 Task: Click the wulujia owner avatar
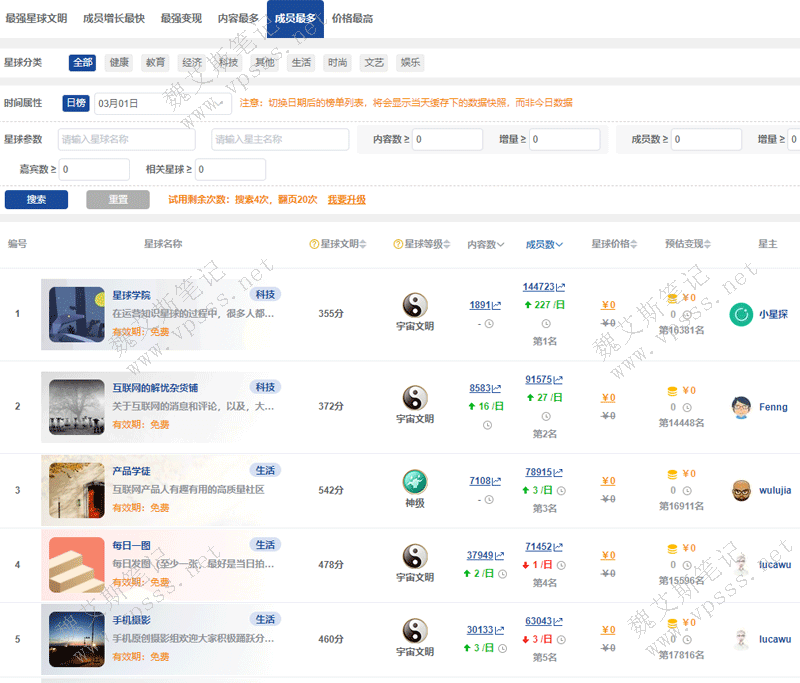point(741,490)
